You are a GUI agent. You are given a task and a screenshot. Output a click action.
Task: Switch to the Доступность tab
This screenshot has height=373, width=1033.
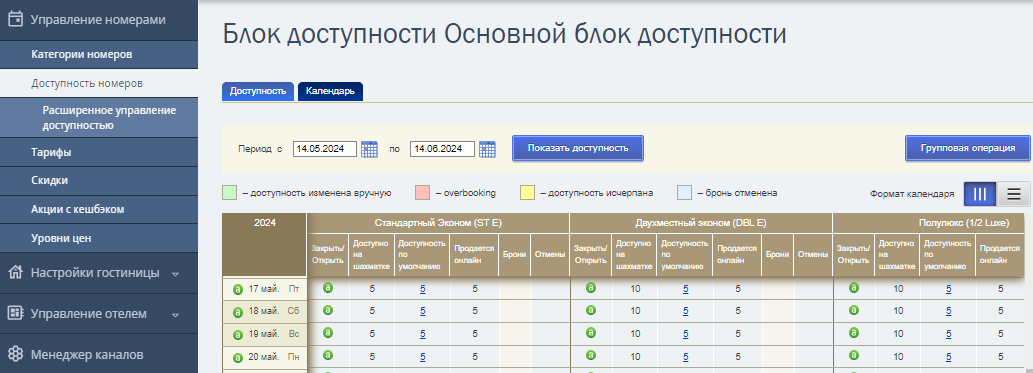pos(258,92)
